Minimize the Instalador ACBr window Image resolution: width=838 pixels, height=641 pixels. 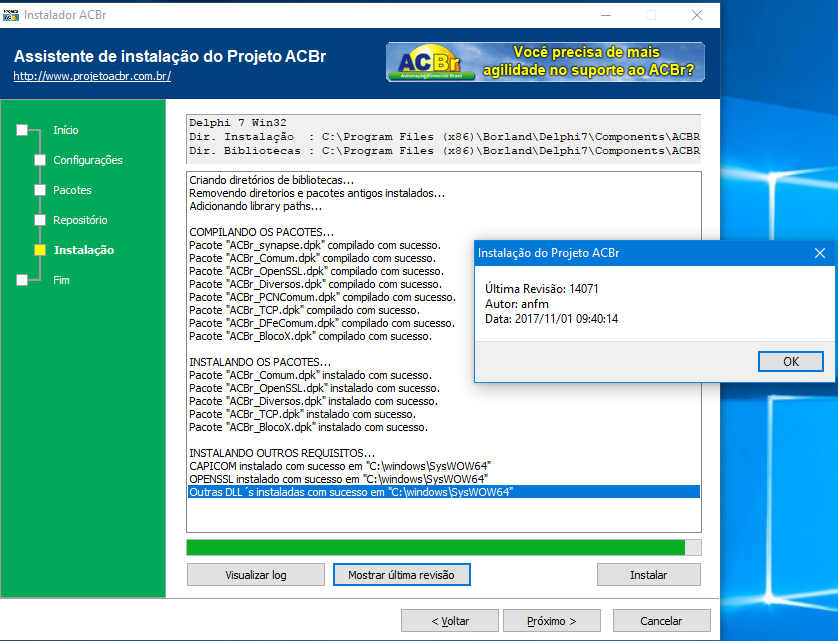click(606, 15)
